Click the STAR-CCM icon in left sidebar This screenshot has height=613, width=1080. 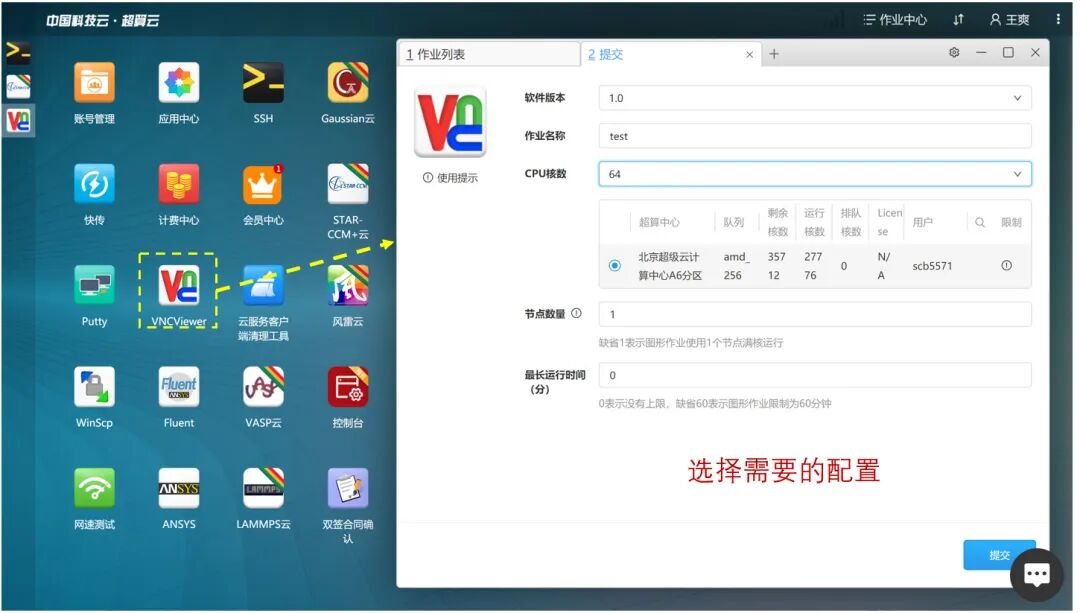click(18, 86)
